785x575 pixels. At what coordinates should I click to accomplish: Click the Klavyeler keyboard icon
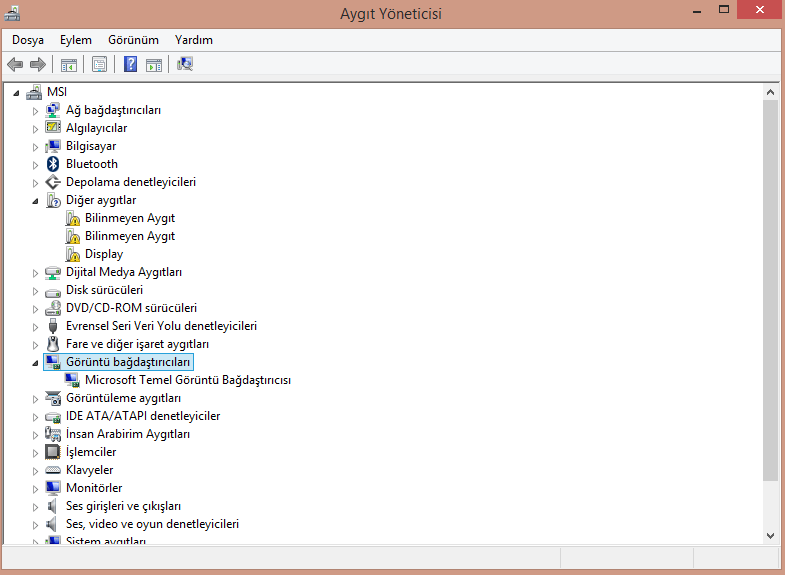click(x=53, y=470)
